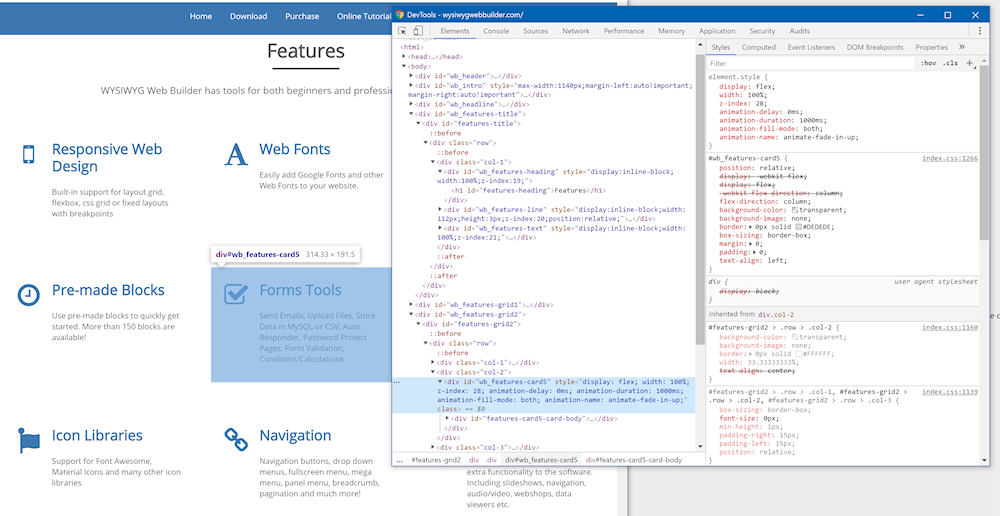The width and height of the screenshot is (1000, 516).
Task: Expand the col-3 div node
Action: 433,447
